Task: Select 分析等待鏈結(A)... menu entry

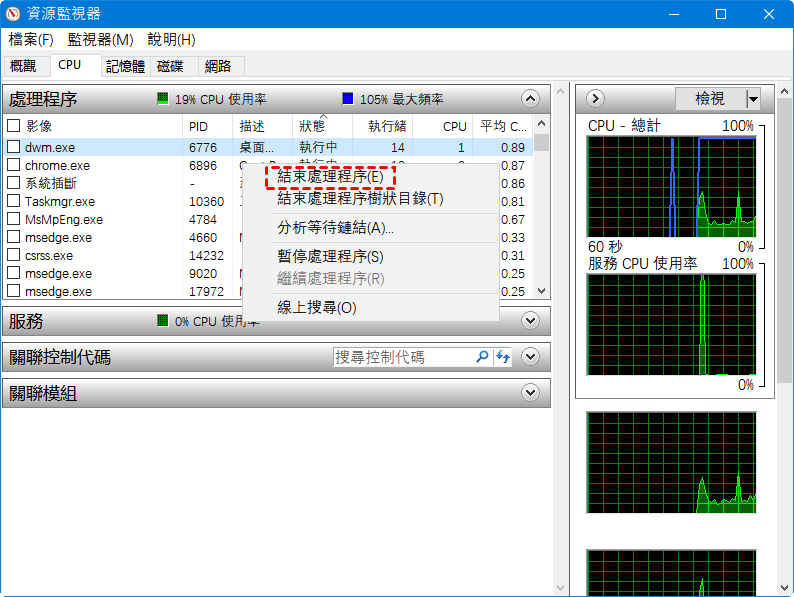Action: pyautogui.click(x=335, y=228)
